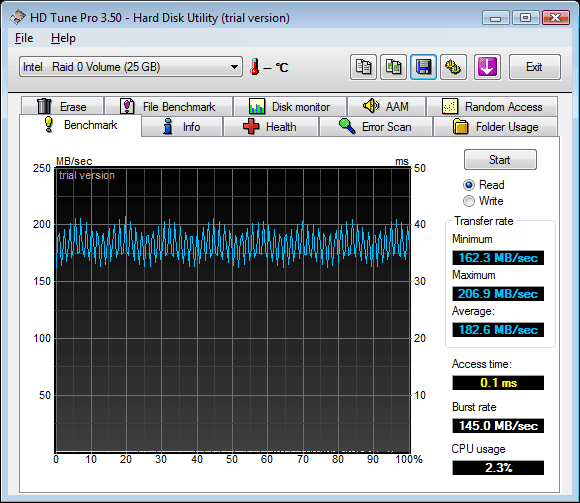Copy info to clipboard toolbar icon
The width and height of the screenshot is (580, 503).
pos(363,67)
